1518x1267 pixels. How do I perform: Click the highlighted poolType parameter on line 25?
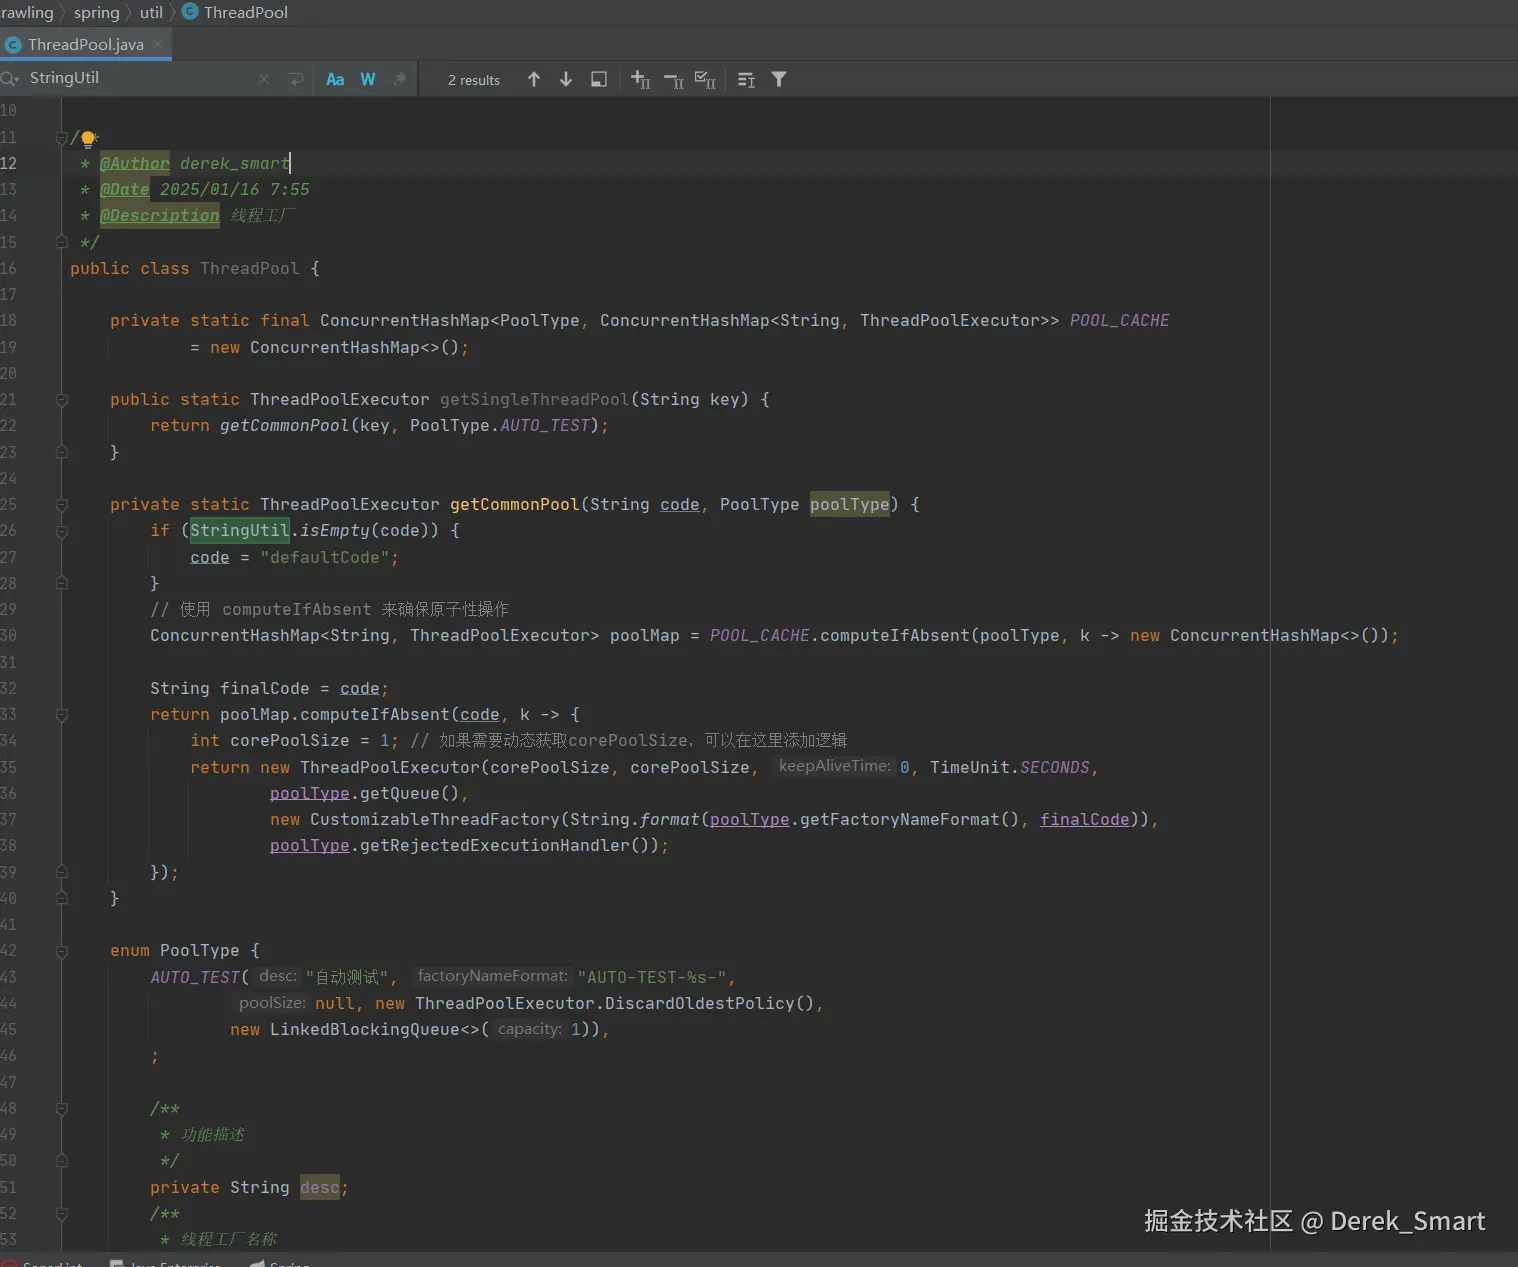pos(850,505)
